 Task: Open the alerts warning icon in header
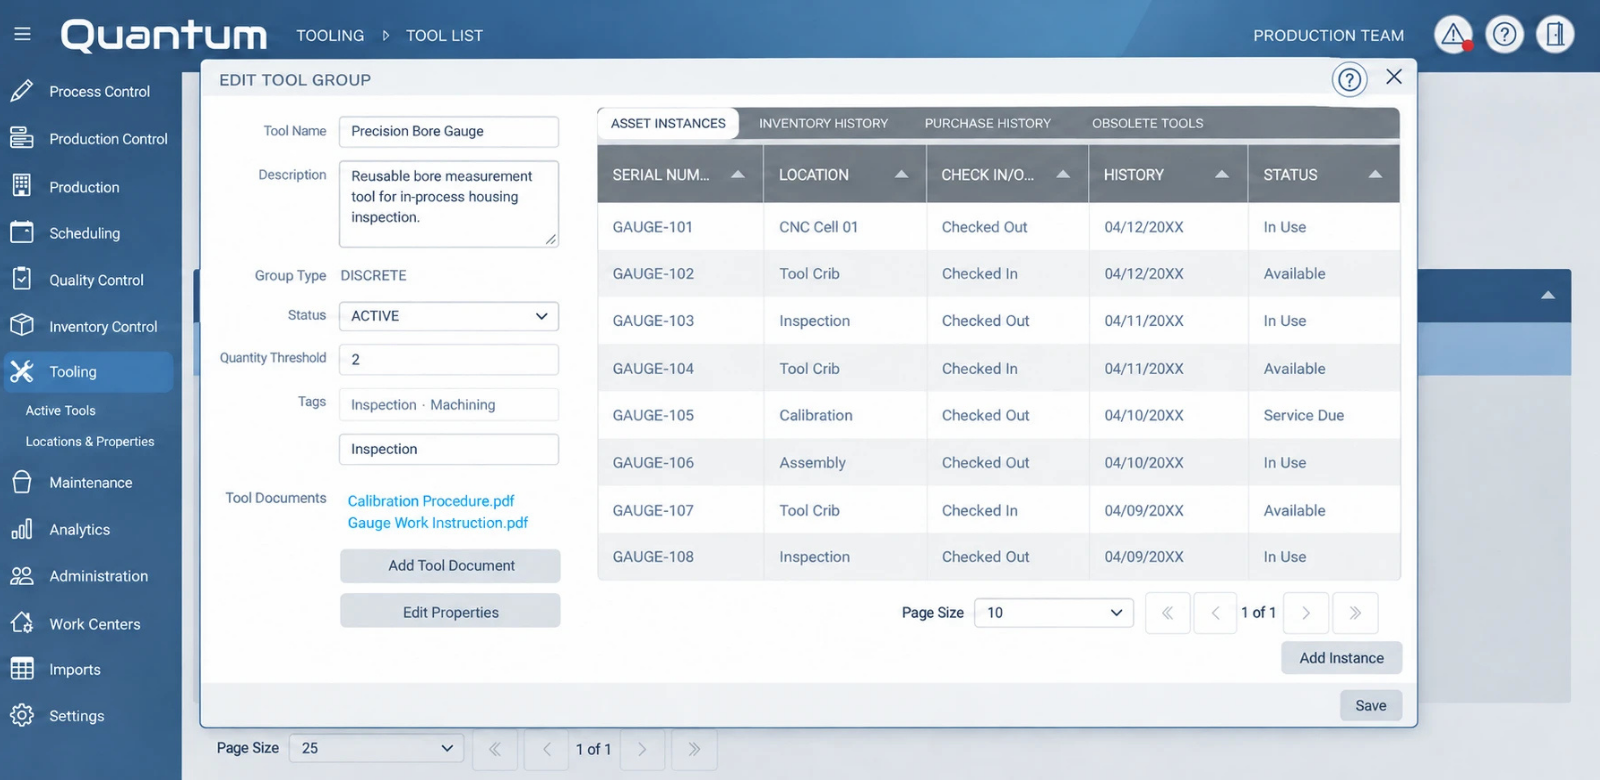1453,35
